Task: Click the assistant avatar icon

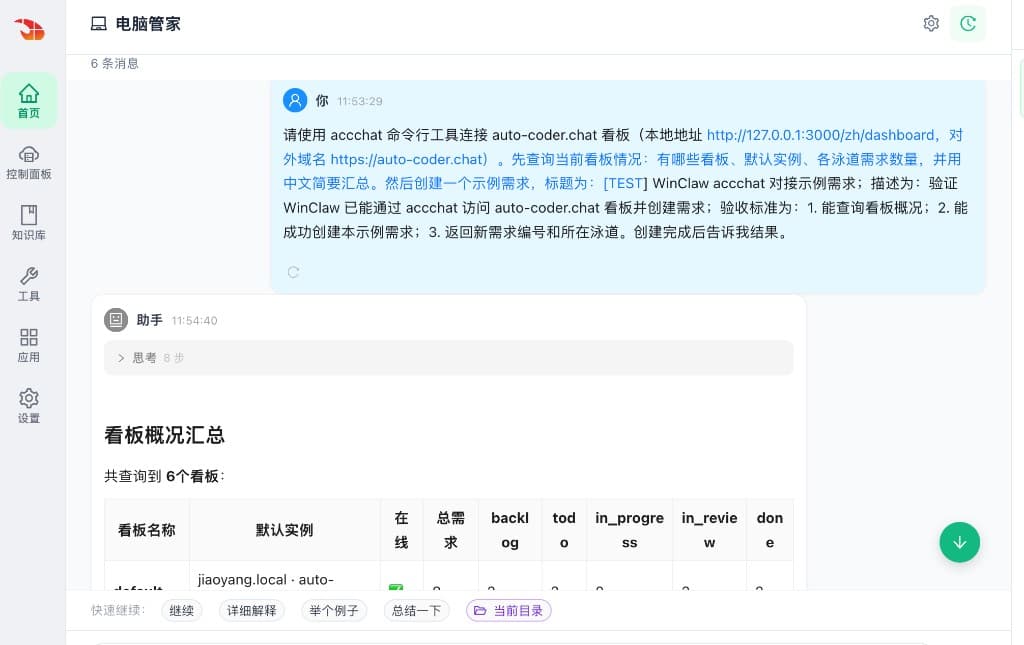Action: (x=116, y=320)
